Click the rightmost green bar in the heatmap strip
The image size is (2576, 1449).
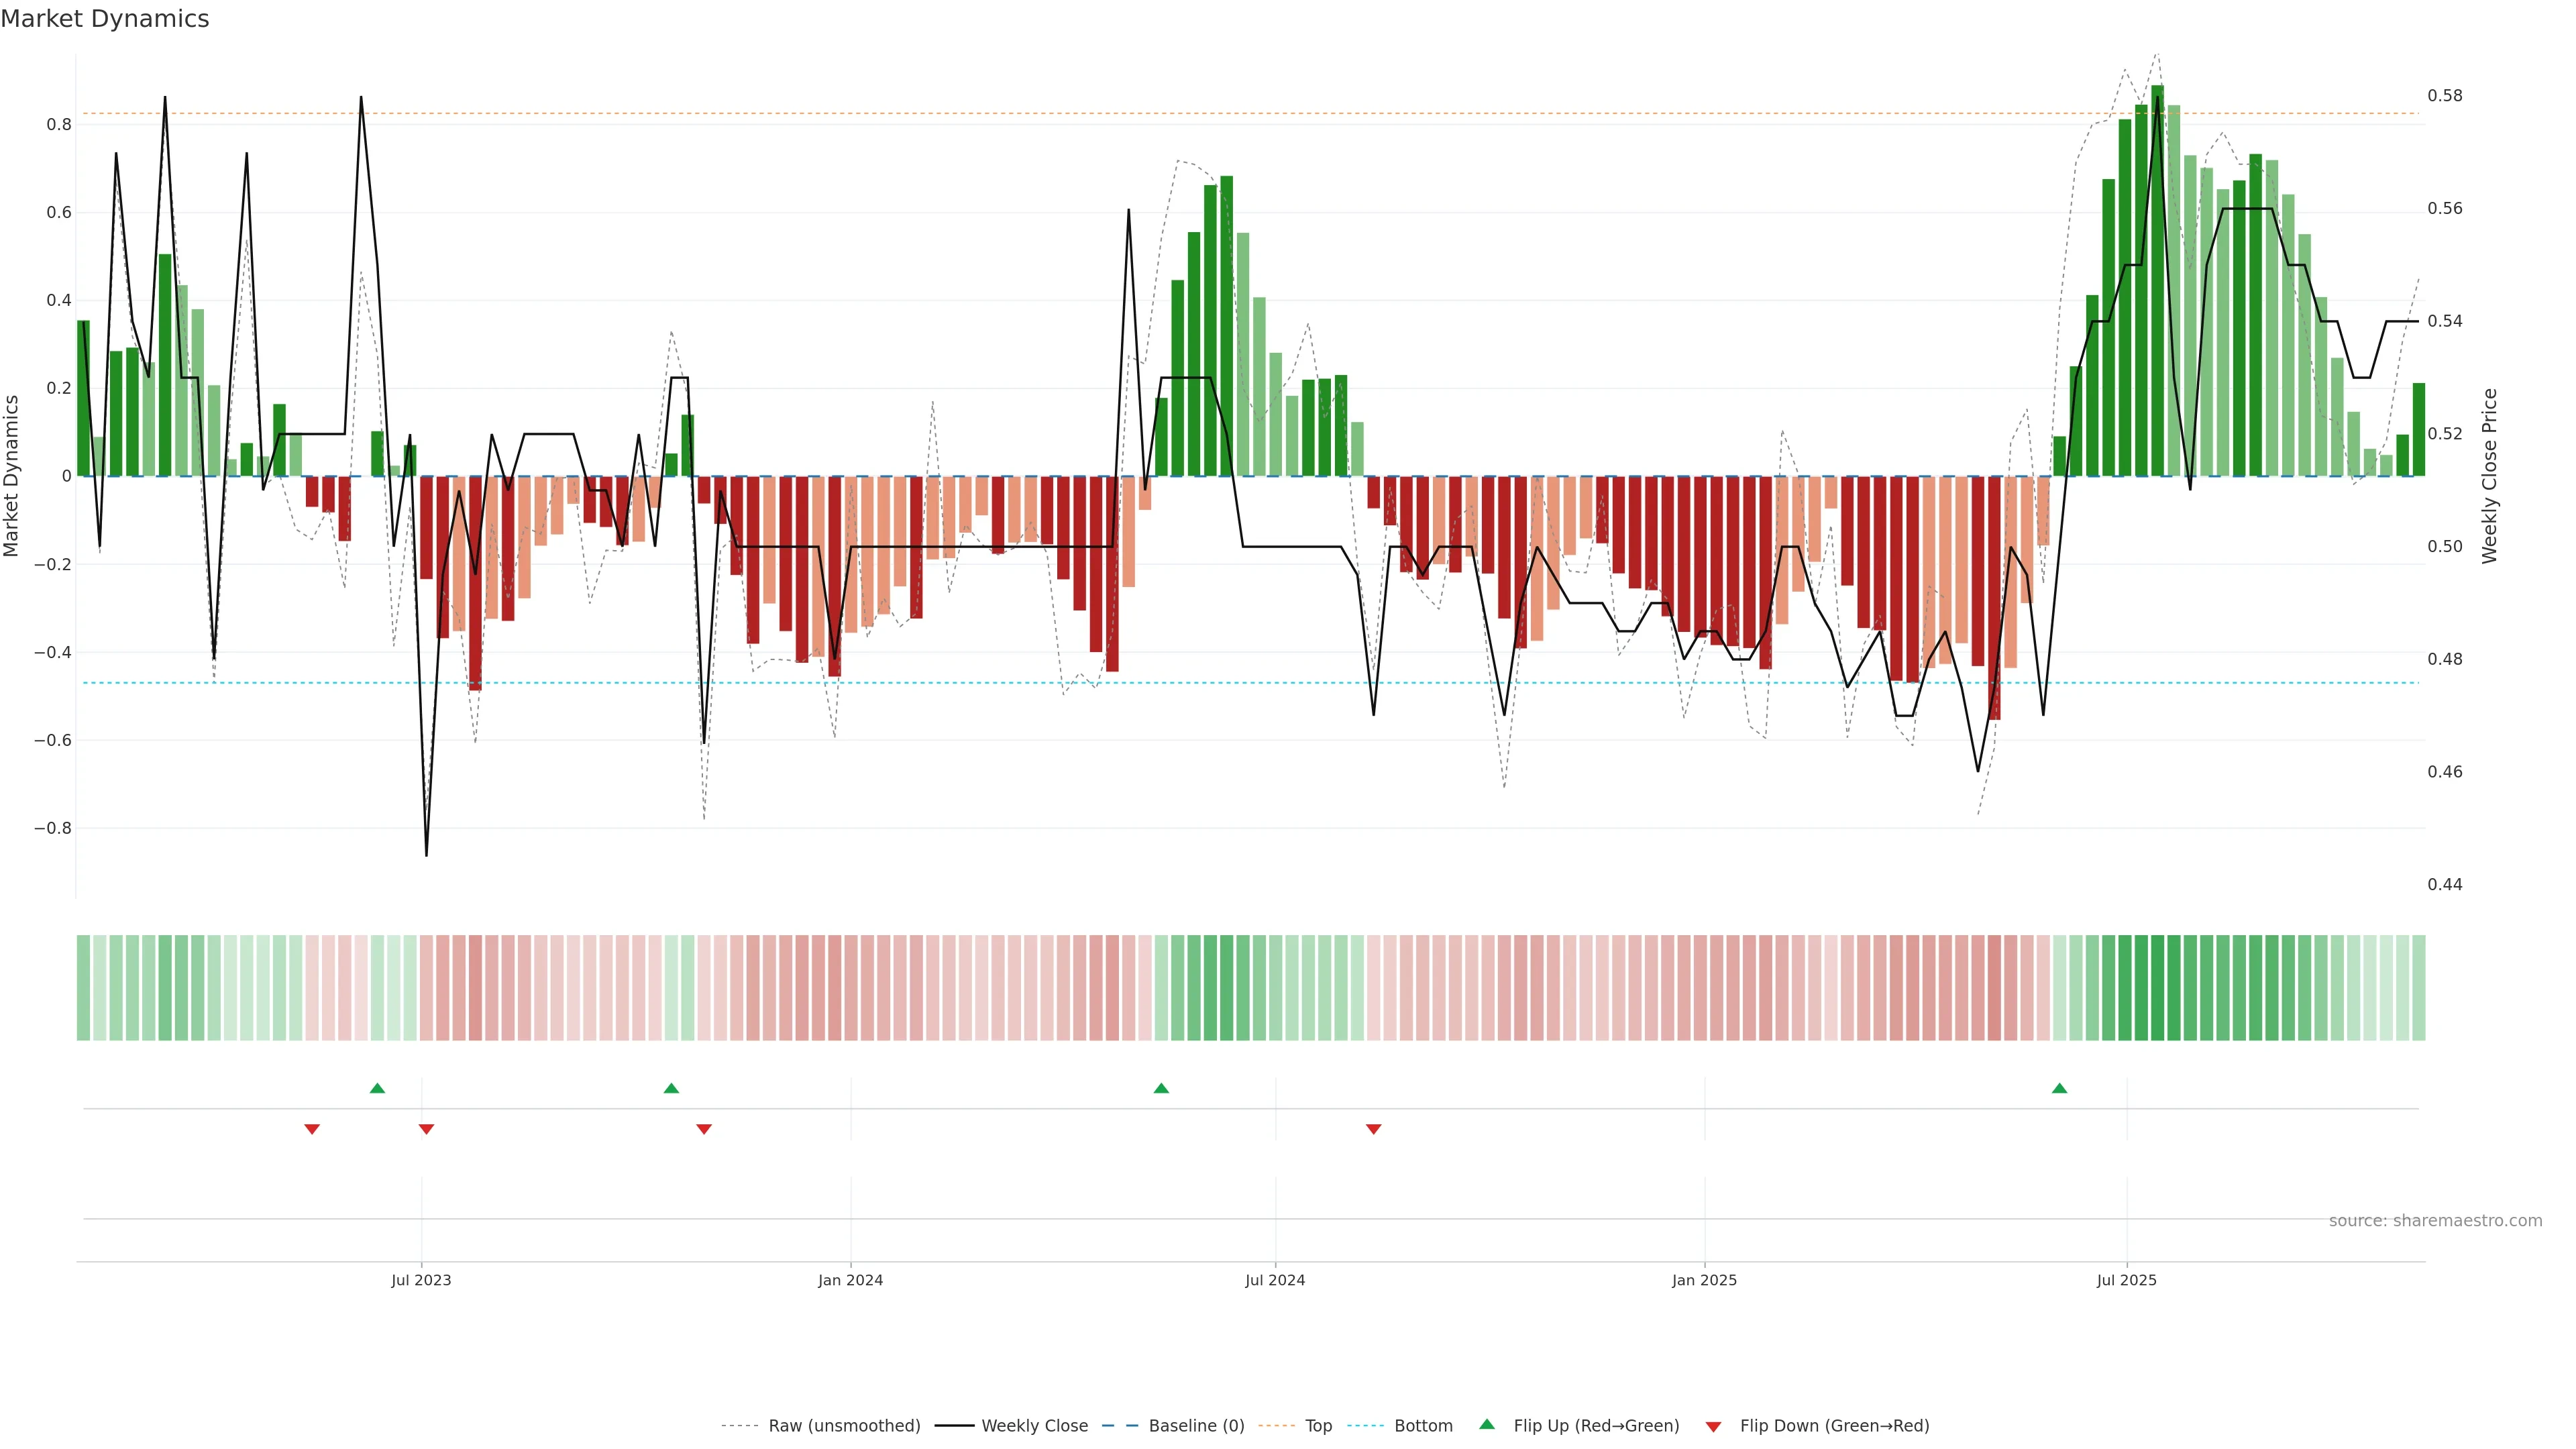pos(2418,988)
